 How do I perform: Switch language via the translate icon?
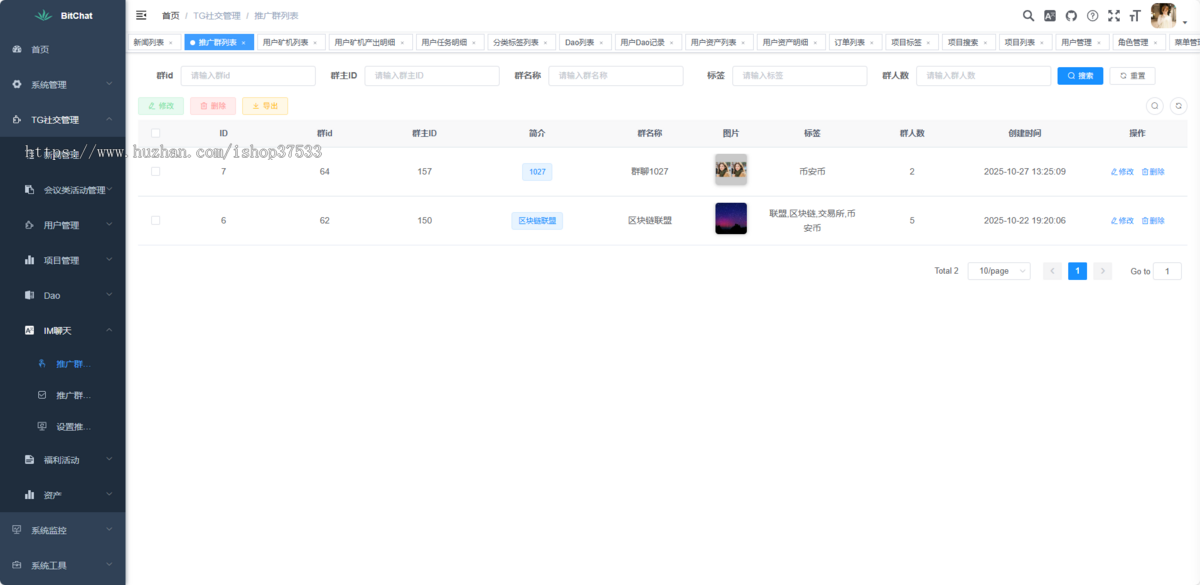tap(1050, 15)
